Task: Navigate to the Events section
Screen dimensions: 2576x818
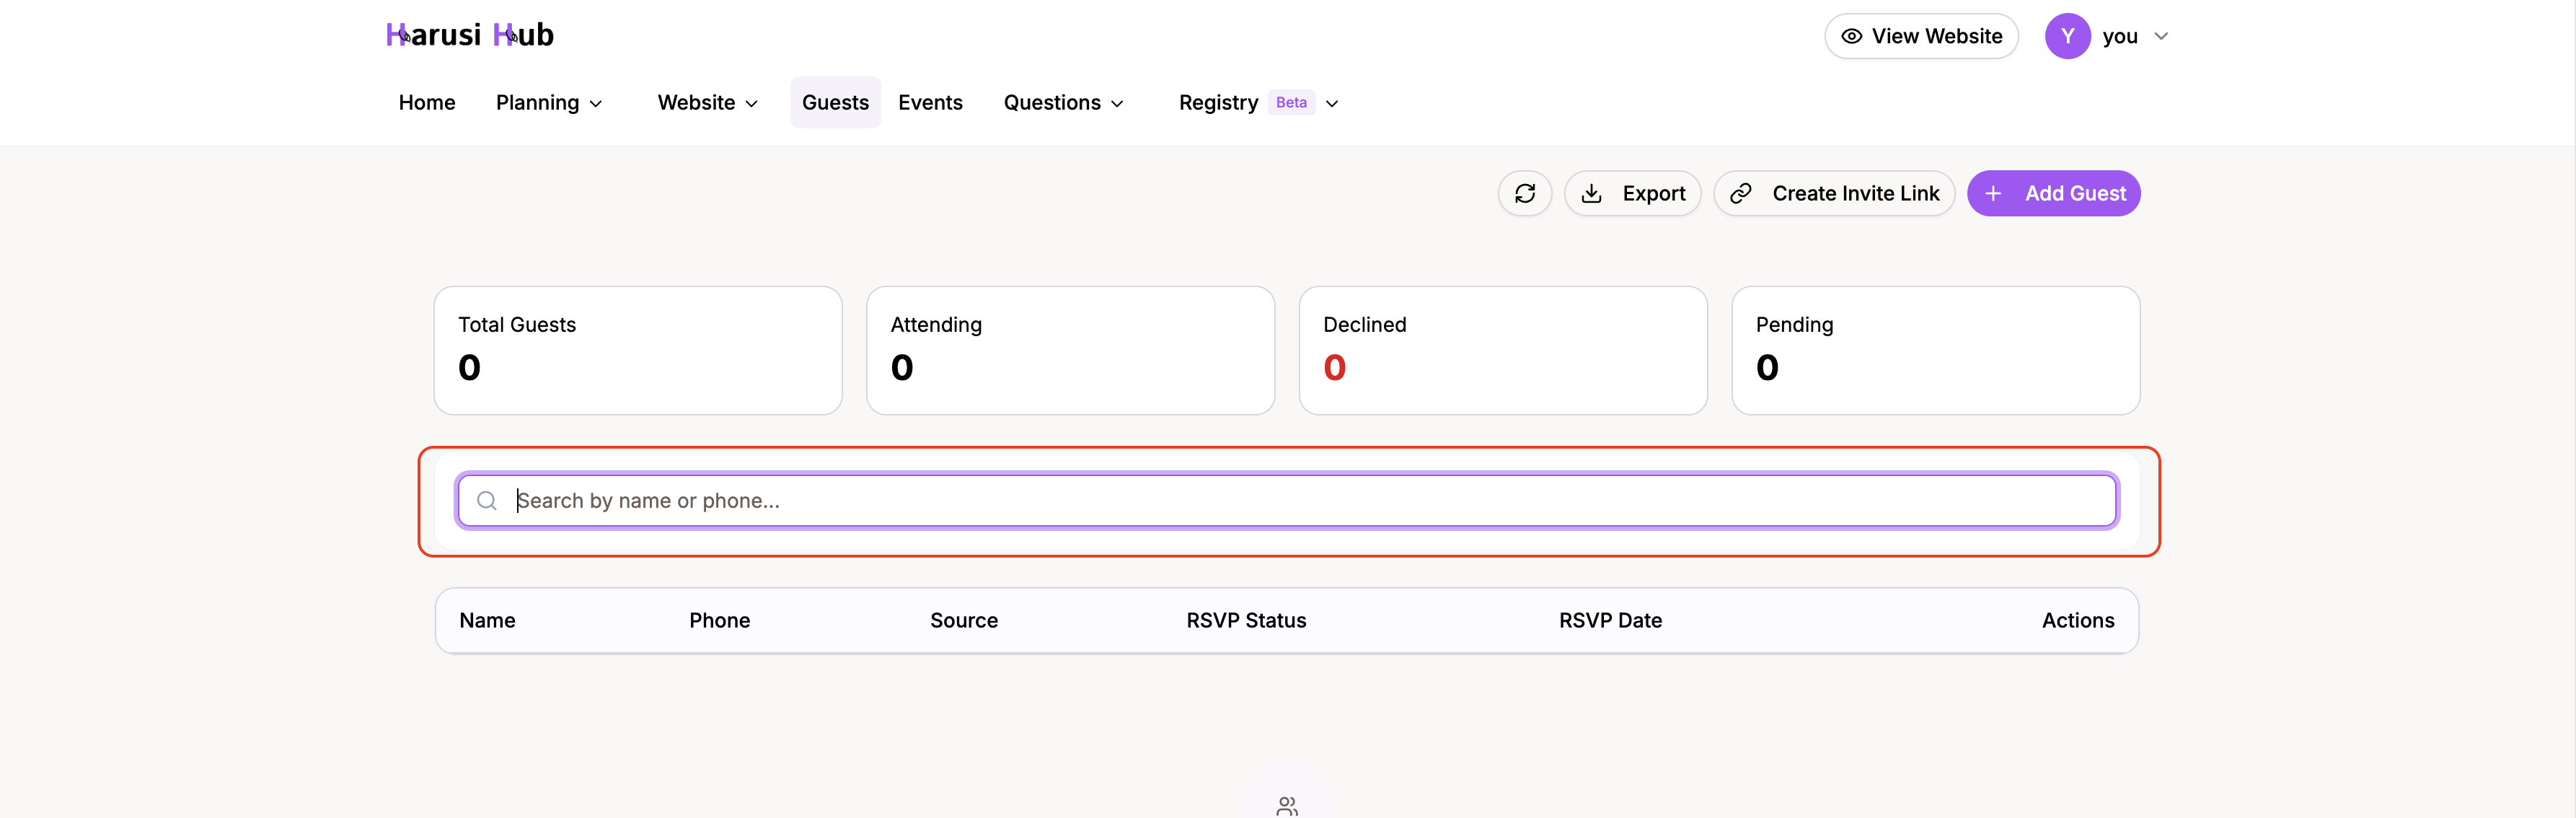Action: (930, 102)
